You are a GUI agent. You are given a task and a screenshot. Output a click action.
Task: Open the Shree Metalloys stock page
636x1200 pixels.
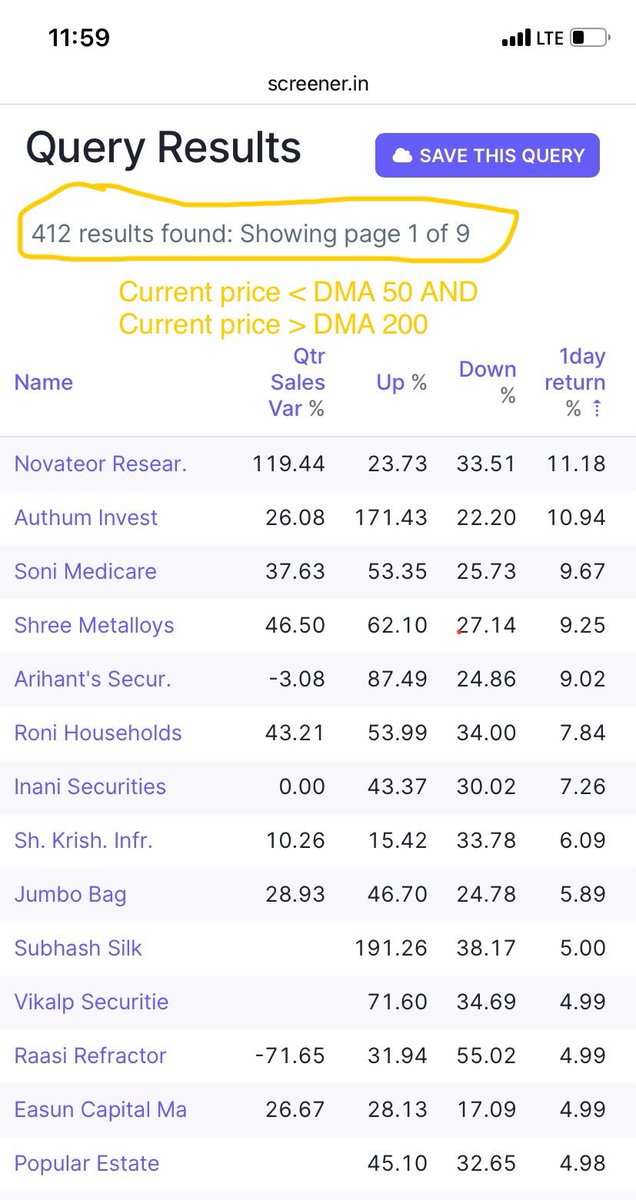94,626
